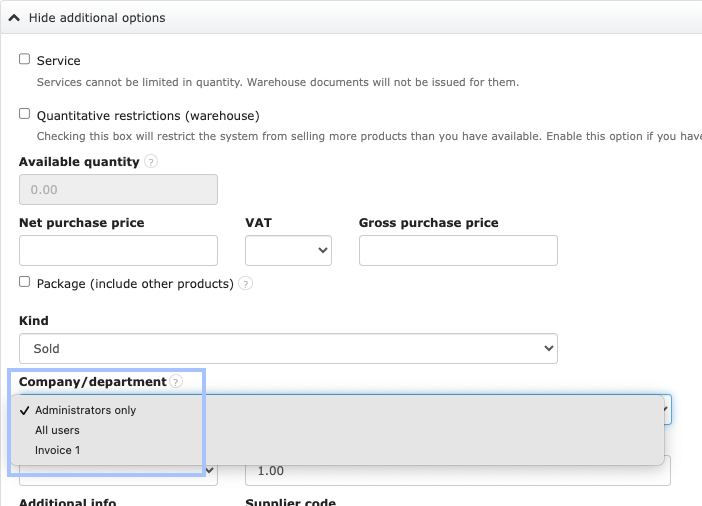Click help icon next to Company/department
Viewport: 702px width, 506px height.
coord(176,382)
